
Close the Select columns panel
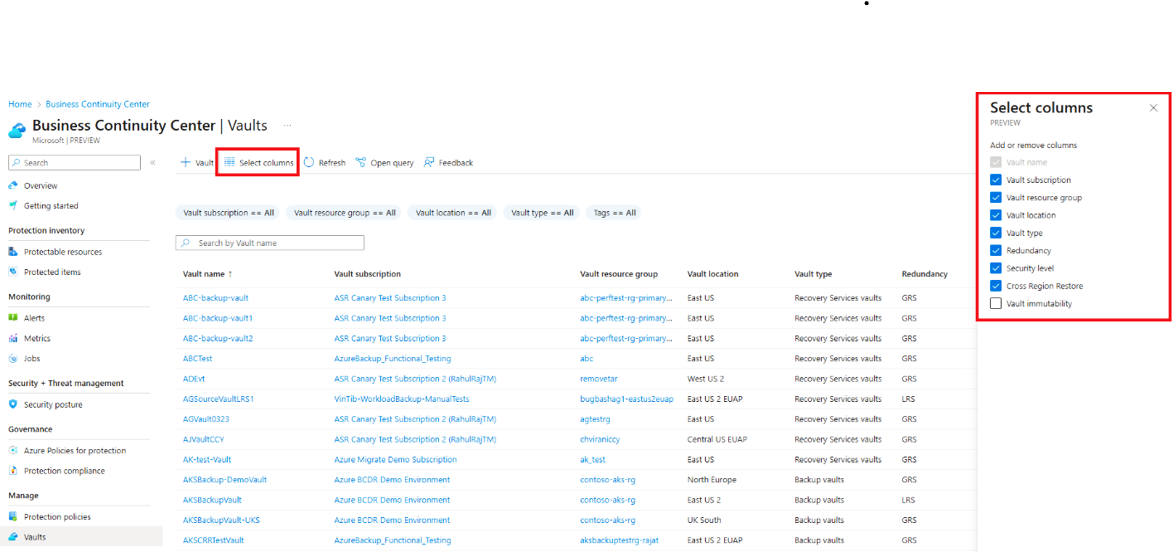tap(1153, 108)
